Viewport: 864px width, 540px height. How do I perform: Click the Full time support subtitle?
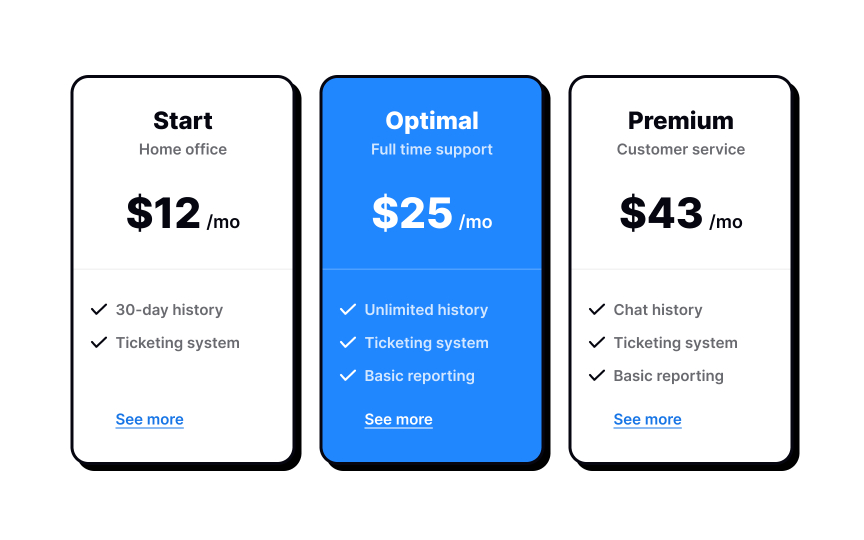[432, 150]
